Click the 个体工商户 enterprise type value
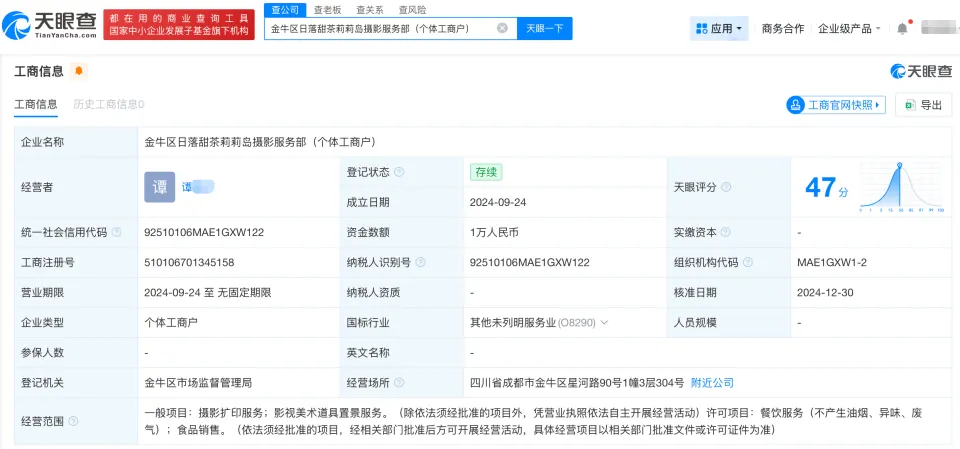The height and width of the screenshot is (449, 960). coord(171,323)
